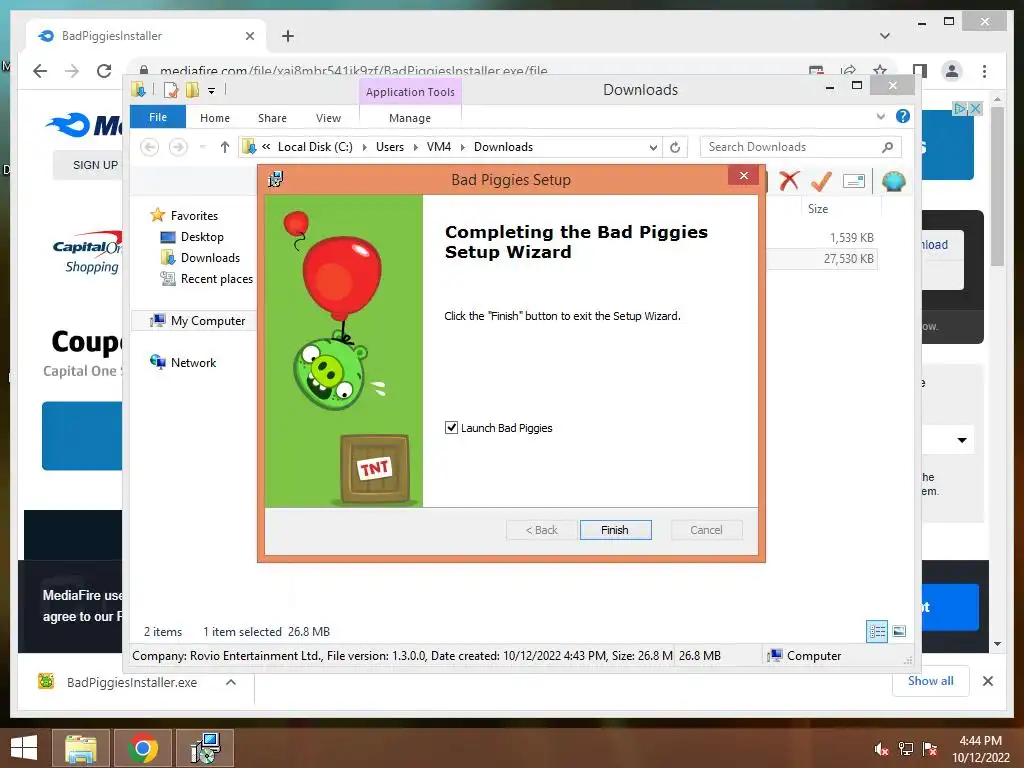Click Users in the address breadcrumb

[390, 147]
